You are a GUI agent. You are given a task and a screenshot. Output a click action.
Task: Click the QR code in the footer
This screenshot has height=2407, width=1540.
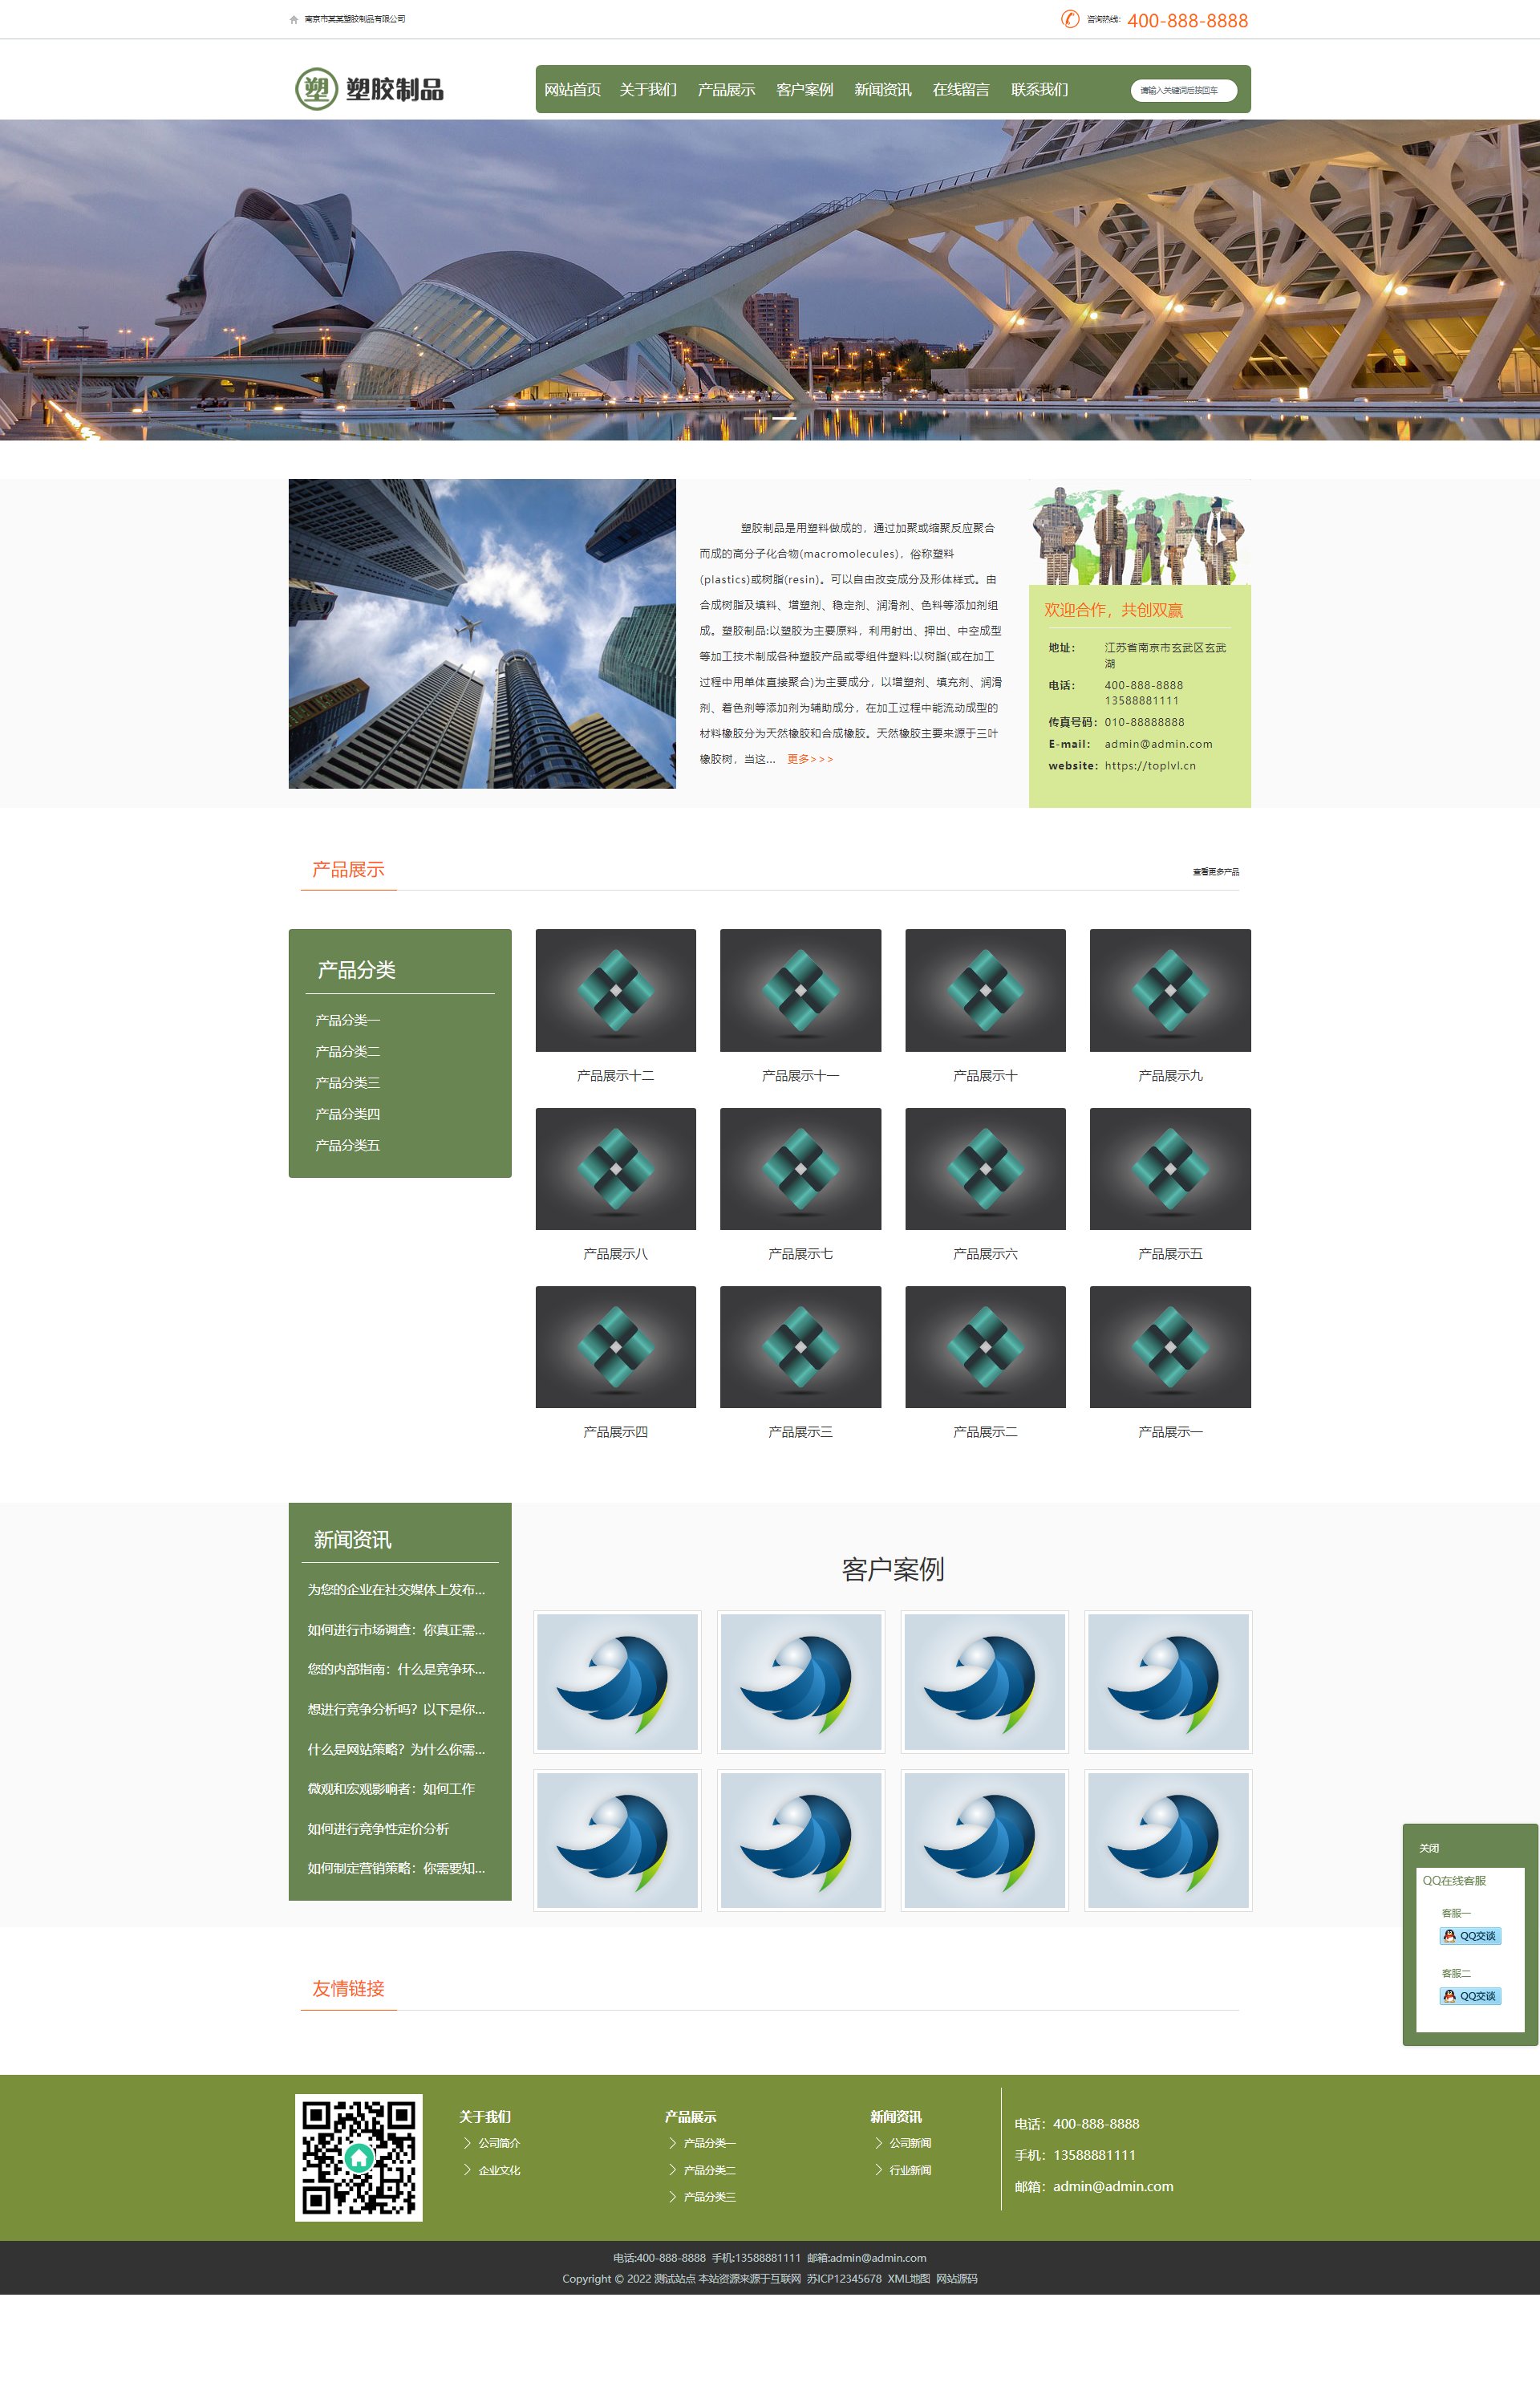point(358,2157)
